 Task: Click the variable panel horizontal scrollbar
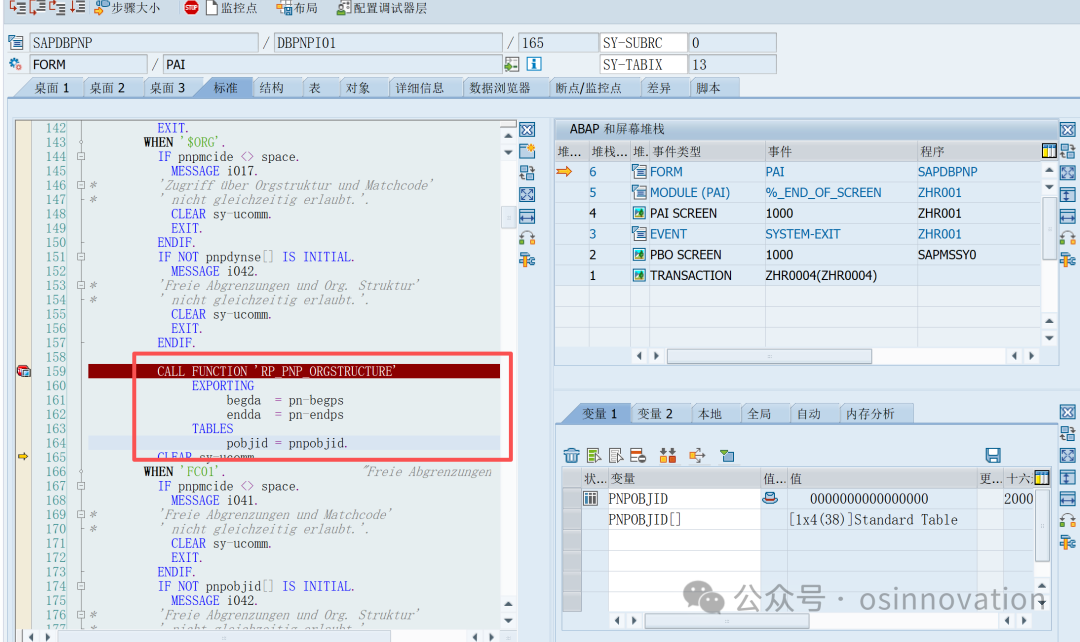pyautogui.click(x=727, y=621)
